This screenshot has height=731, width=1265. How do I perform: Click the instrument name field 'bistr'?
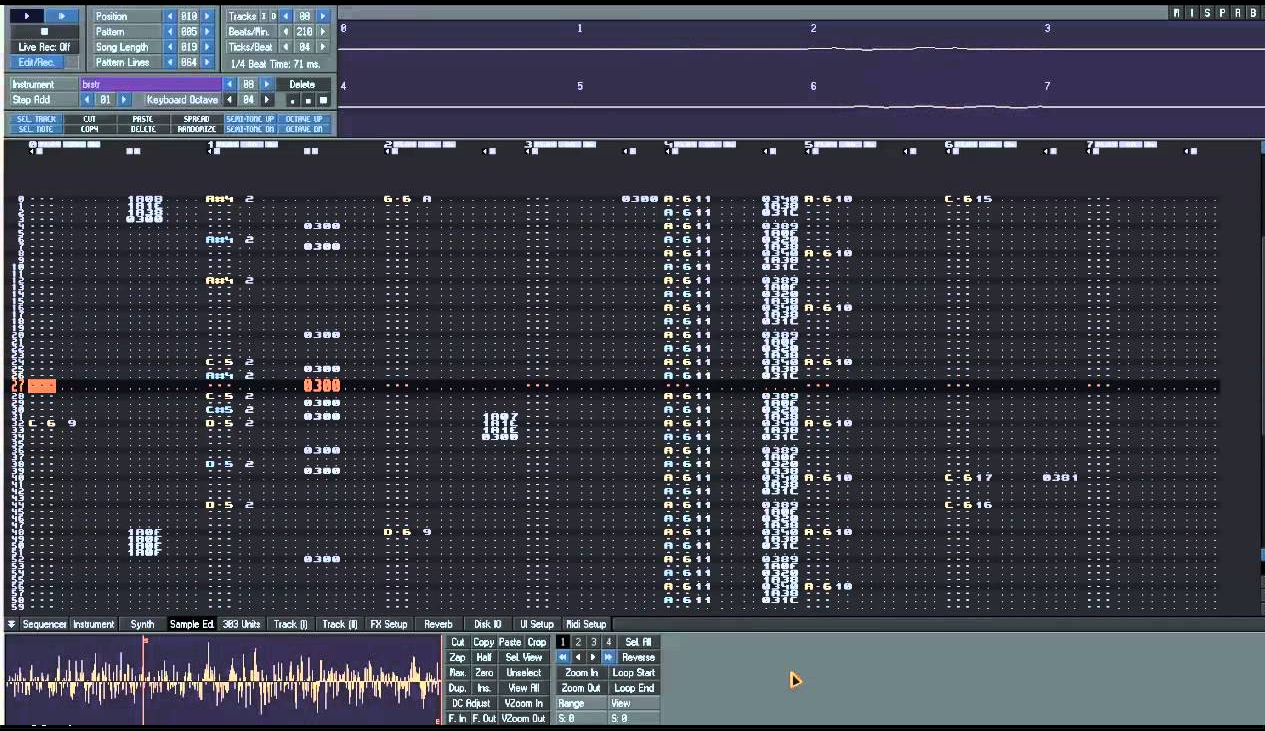click(150, 85)
